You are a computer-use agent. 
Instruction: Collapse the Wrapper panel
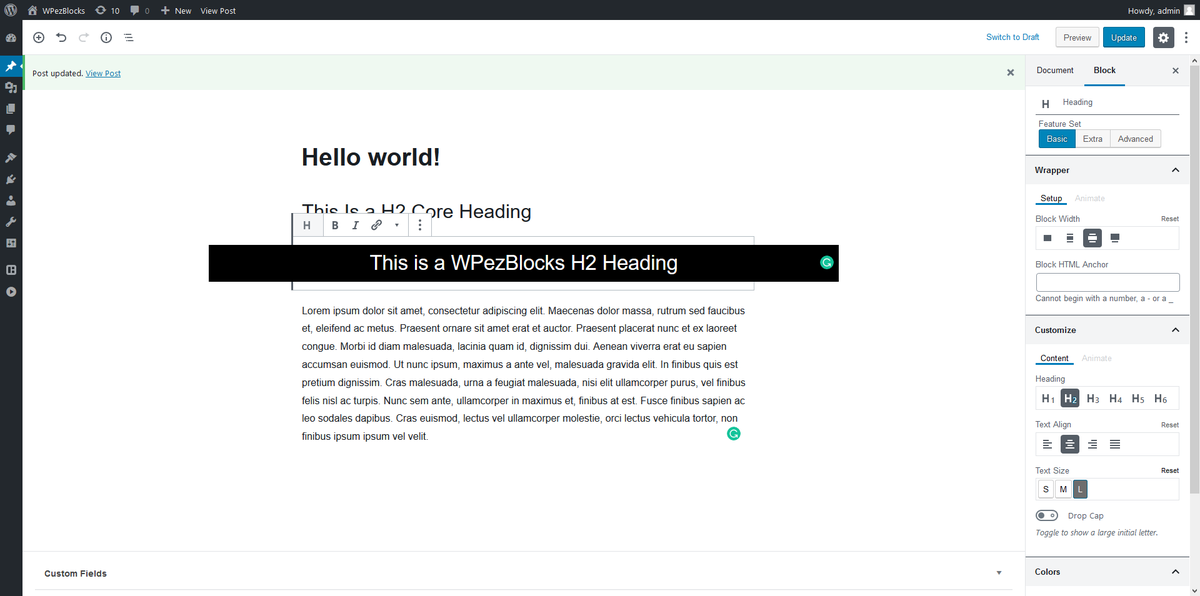tap(1175, 170)
